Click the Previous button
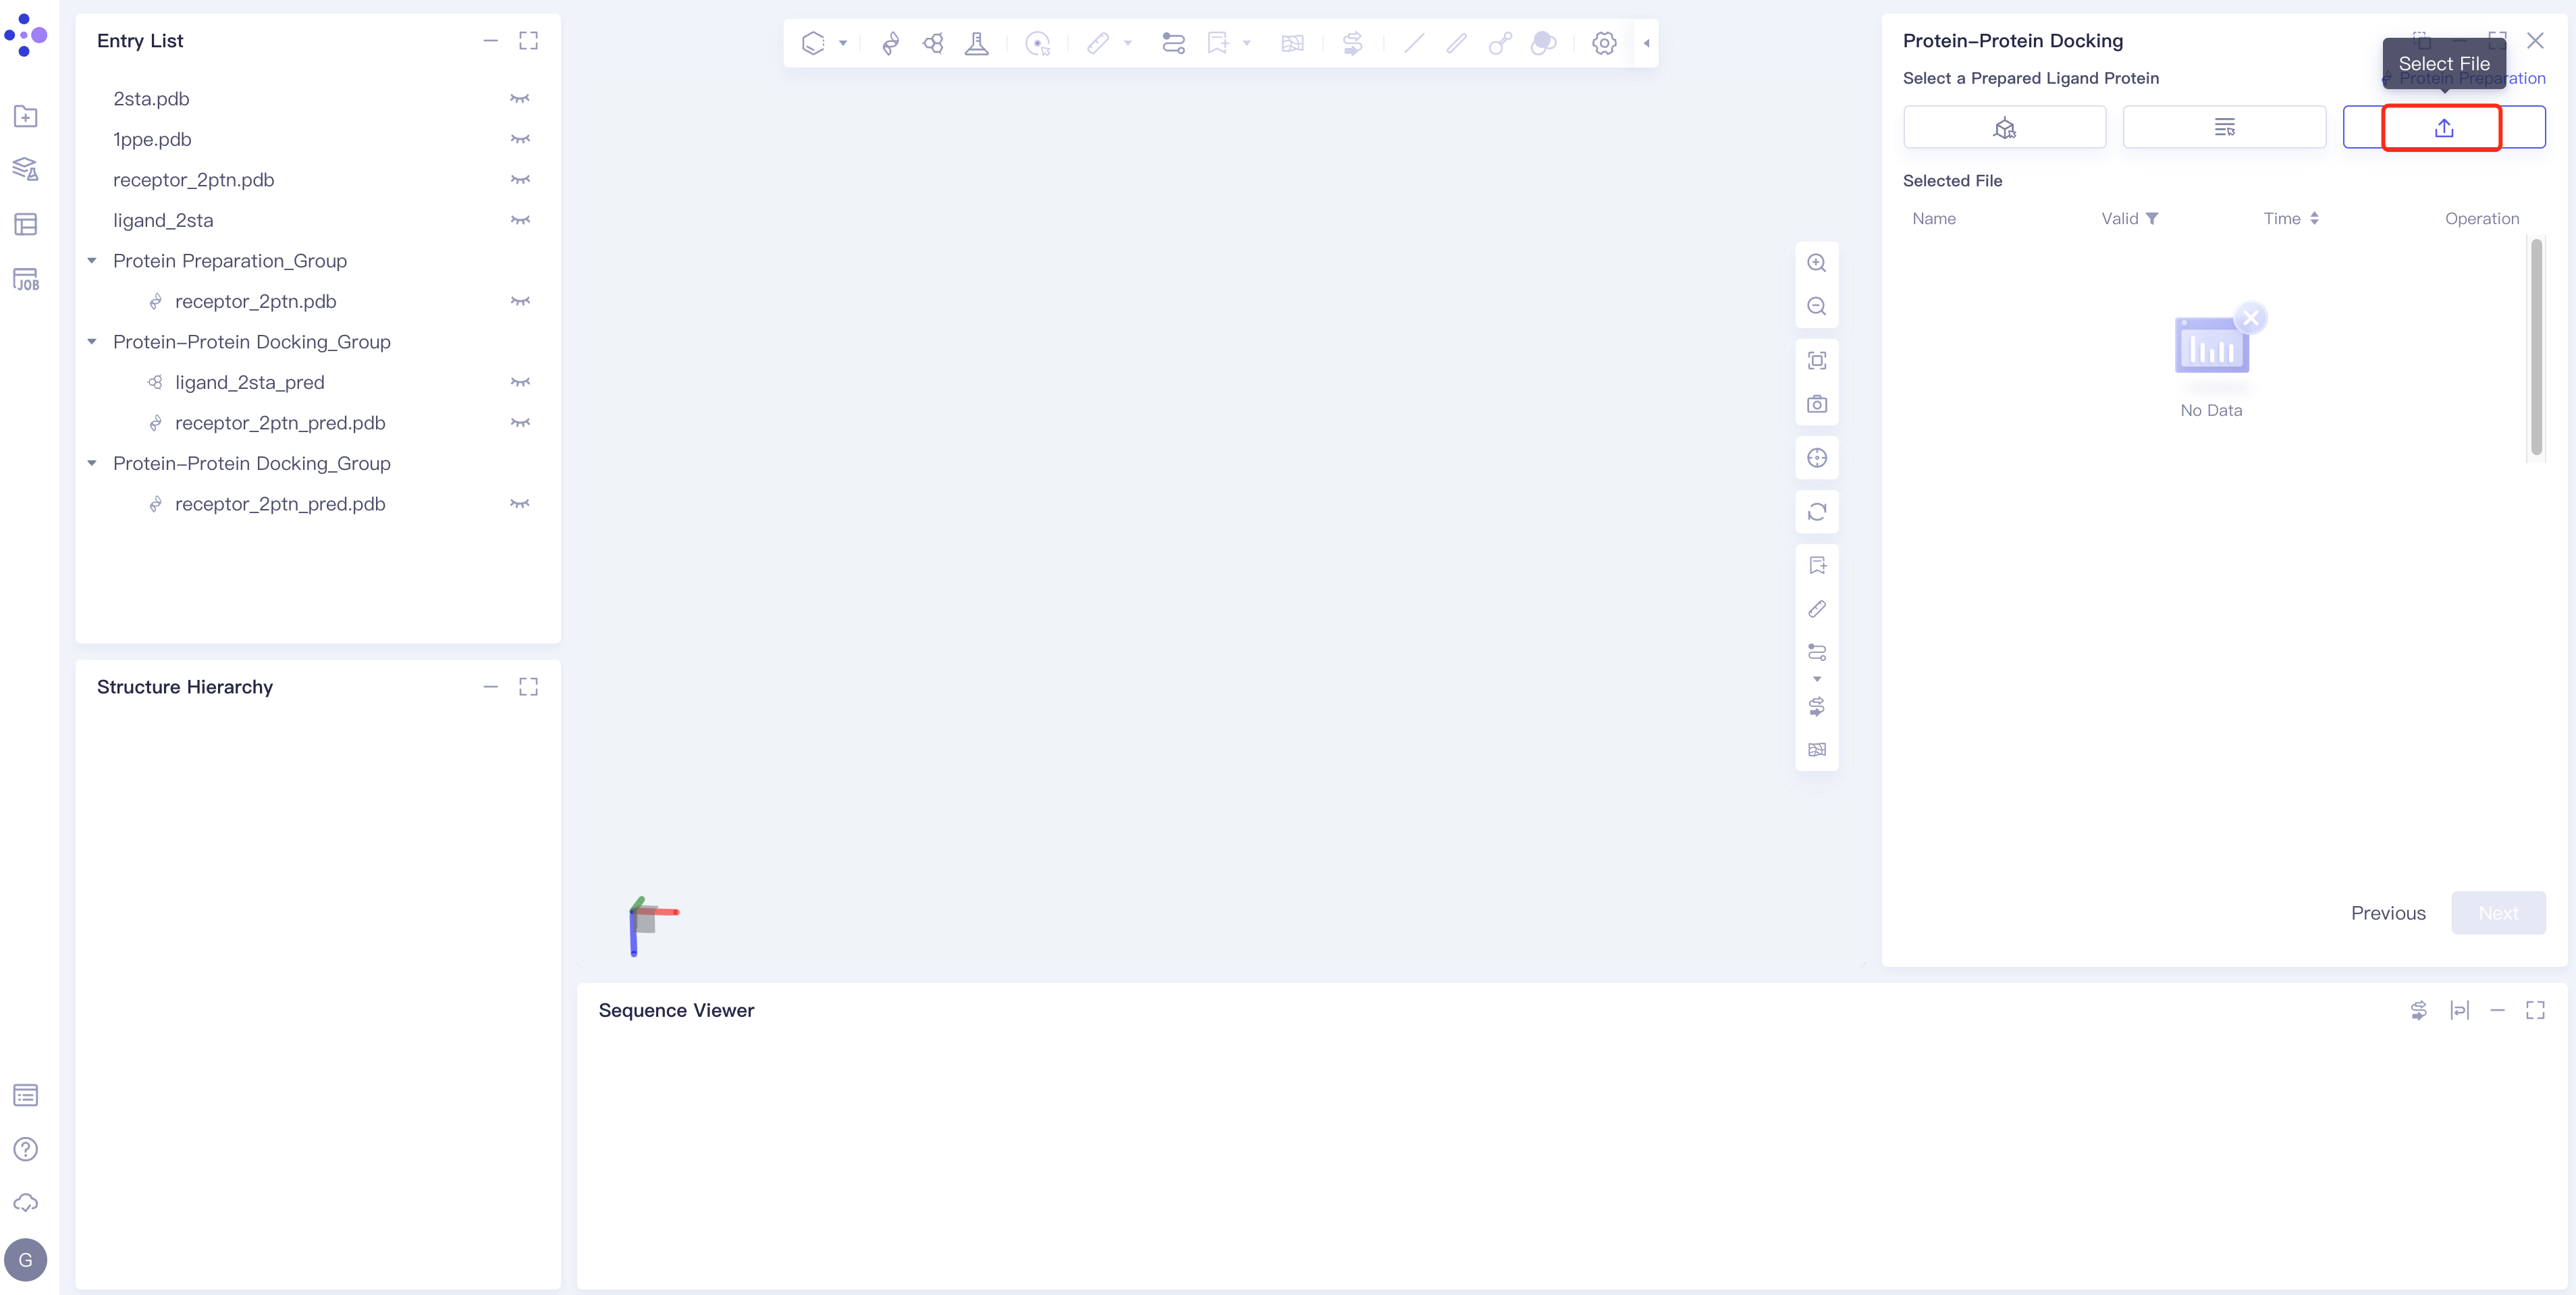2576x1295 pixels. click(x=2388, y=913)
